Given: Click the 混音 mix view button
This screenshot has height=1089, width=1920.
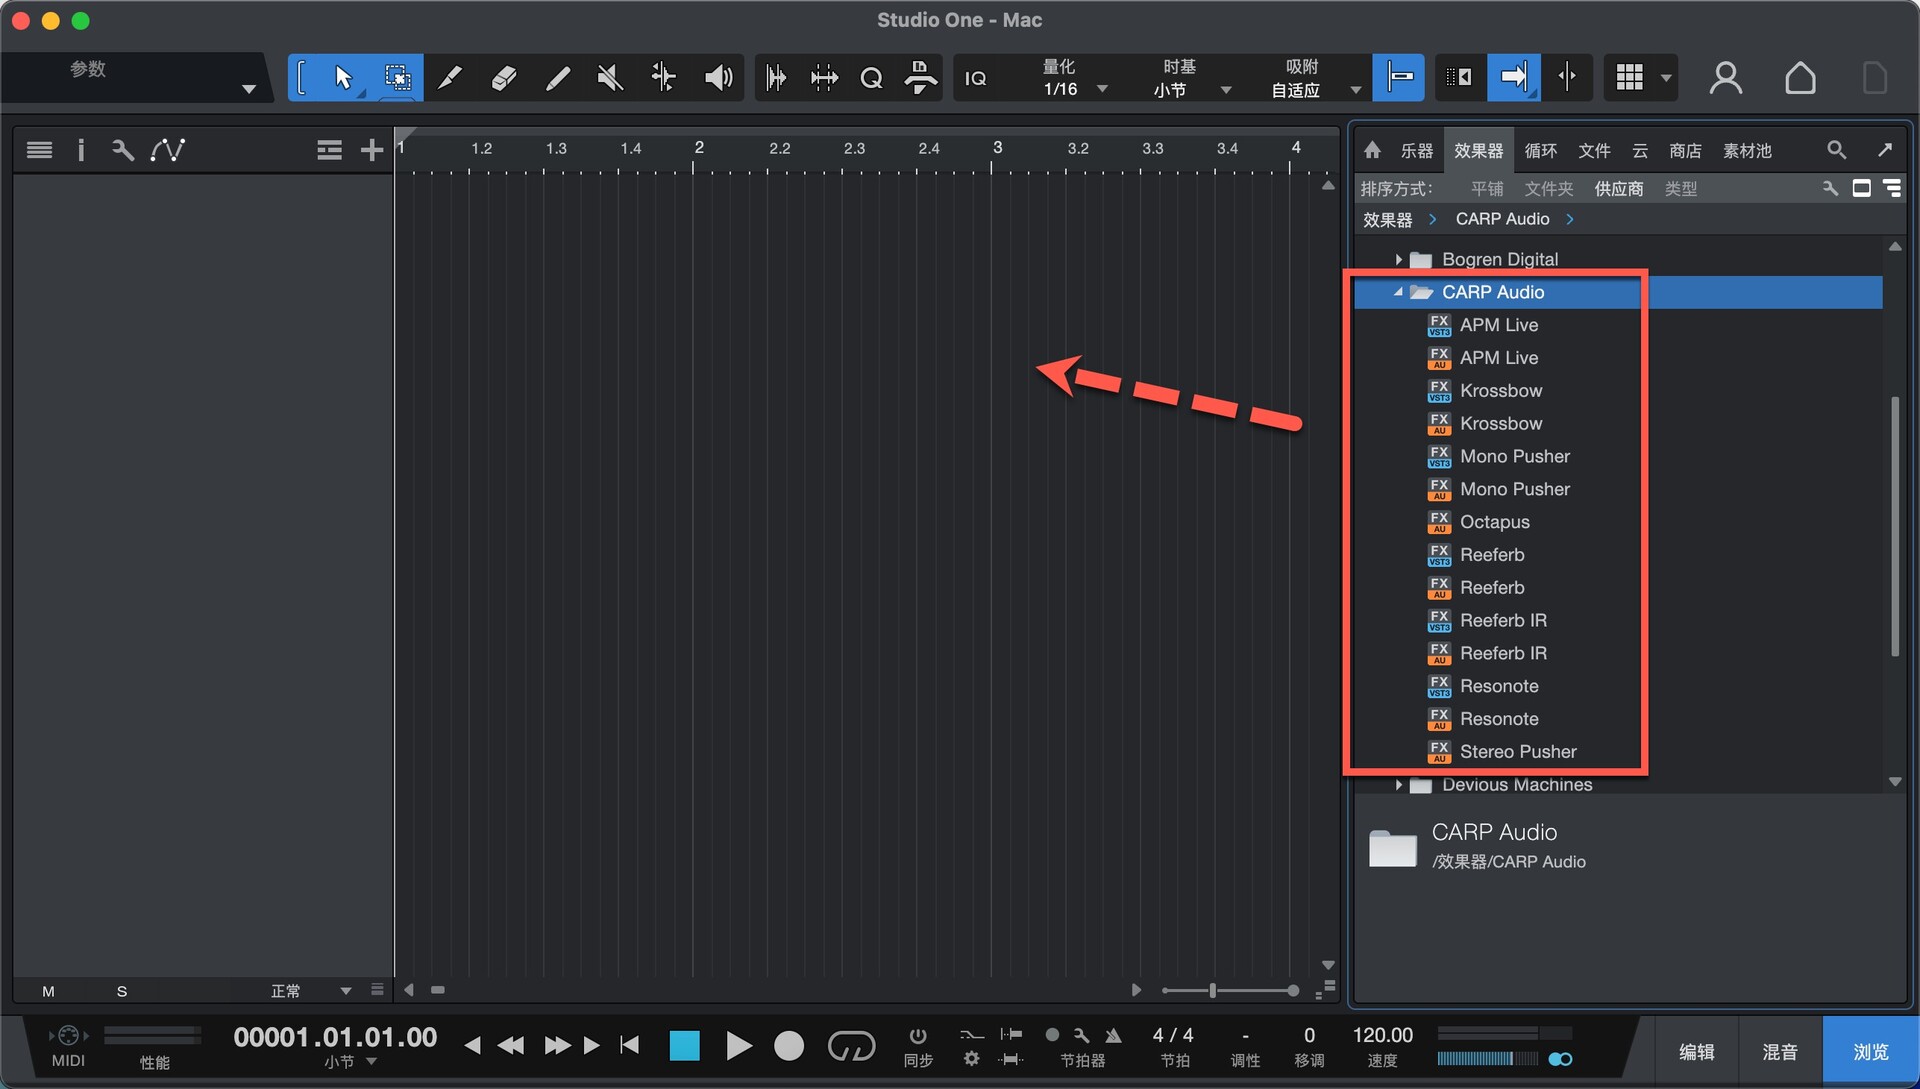Looking at the screenshot, I should 1780,1052.
